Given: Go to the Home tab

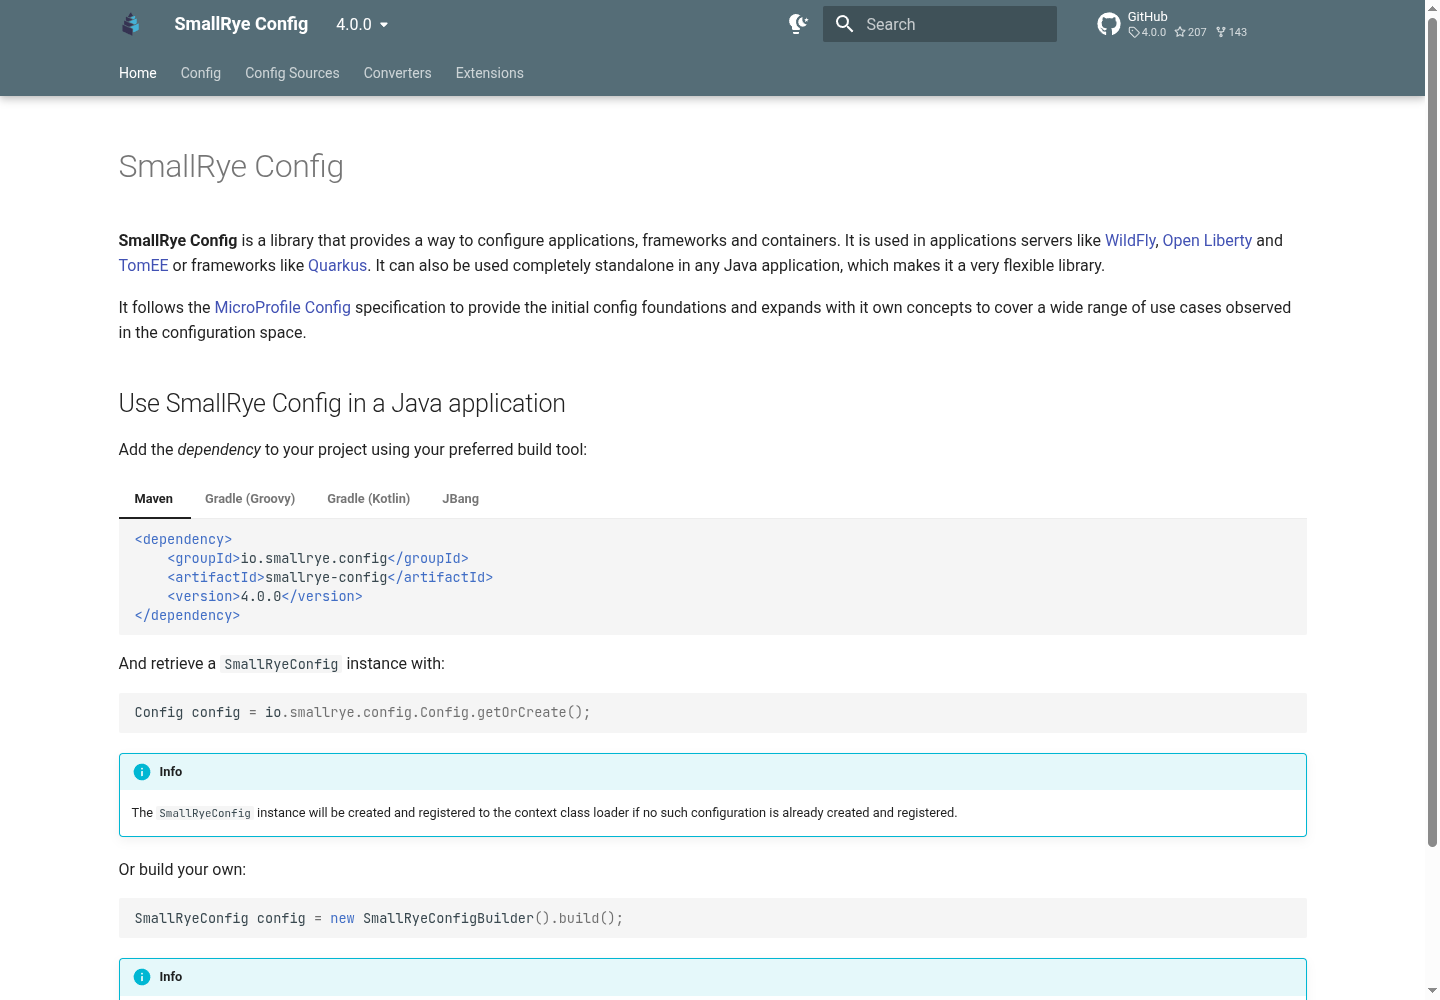Looking at the screenshot, I should 138,73.
